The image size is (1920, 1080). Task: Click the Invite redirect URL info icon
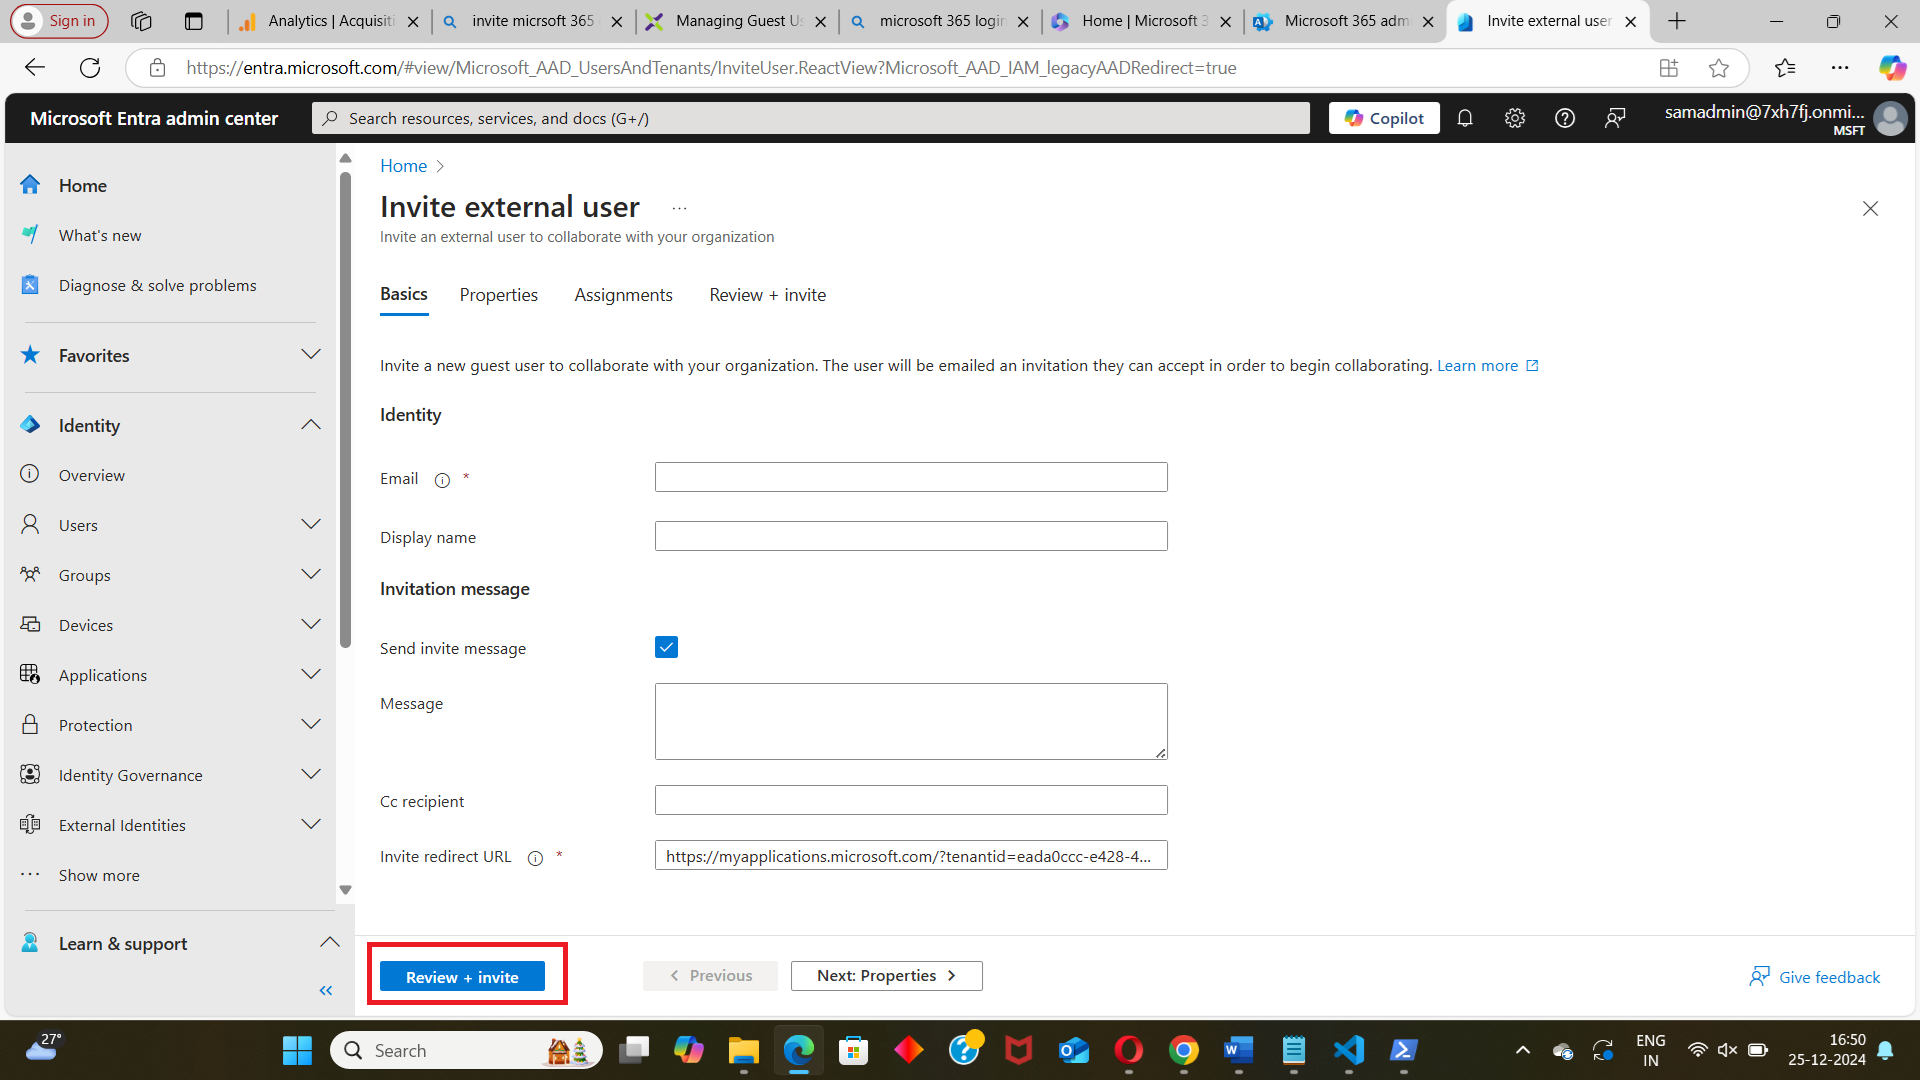(x=535, y=858)
